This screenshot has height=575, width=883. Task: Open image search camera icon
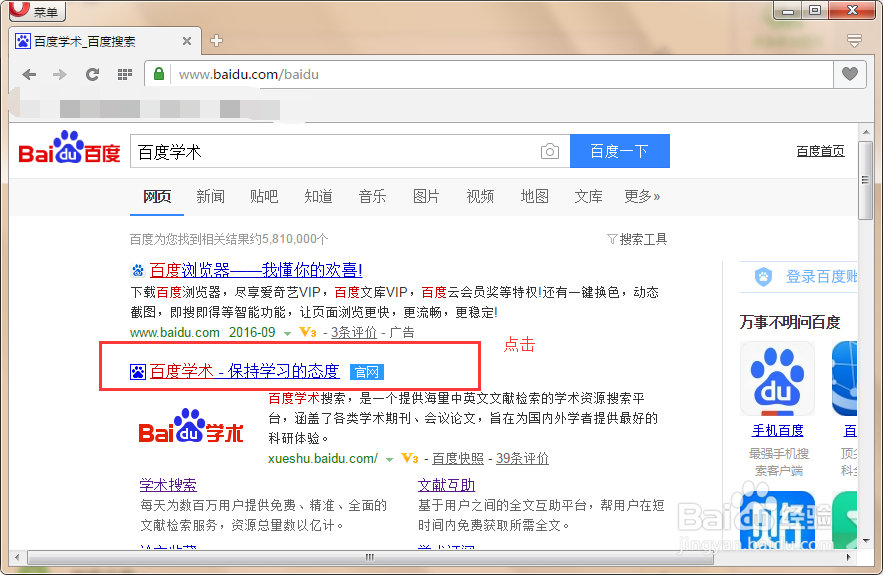tap(550, 151)
